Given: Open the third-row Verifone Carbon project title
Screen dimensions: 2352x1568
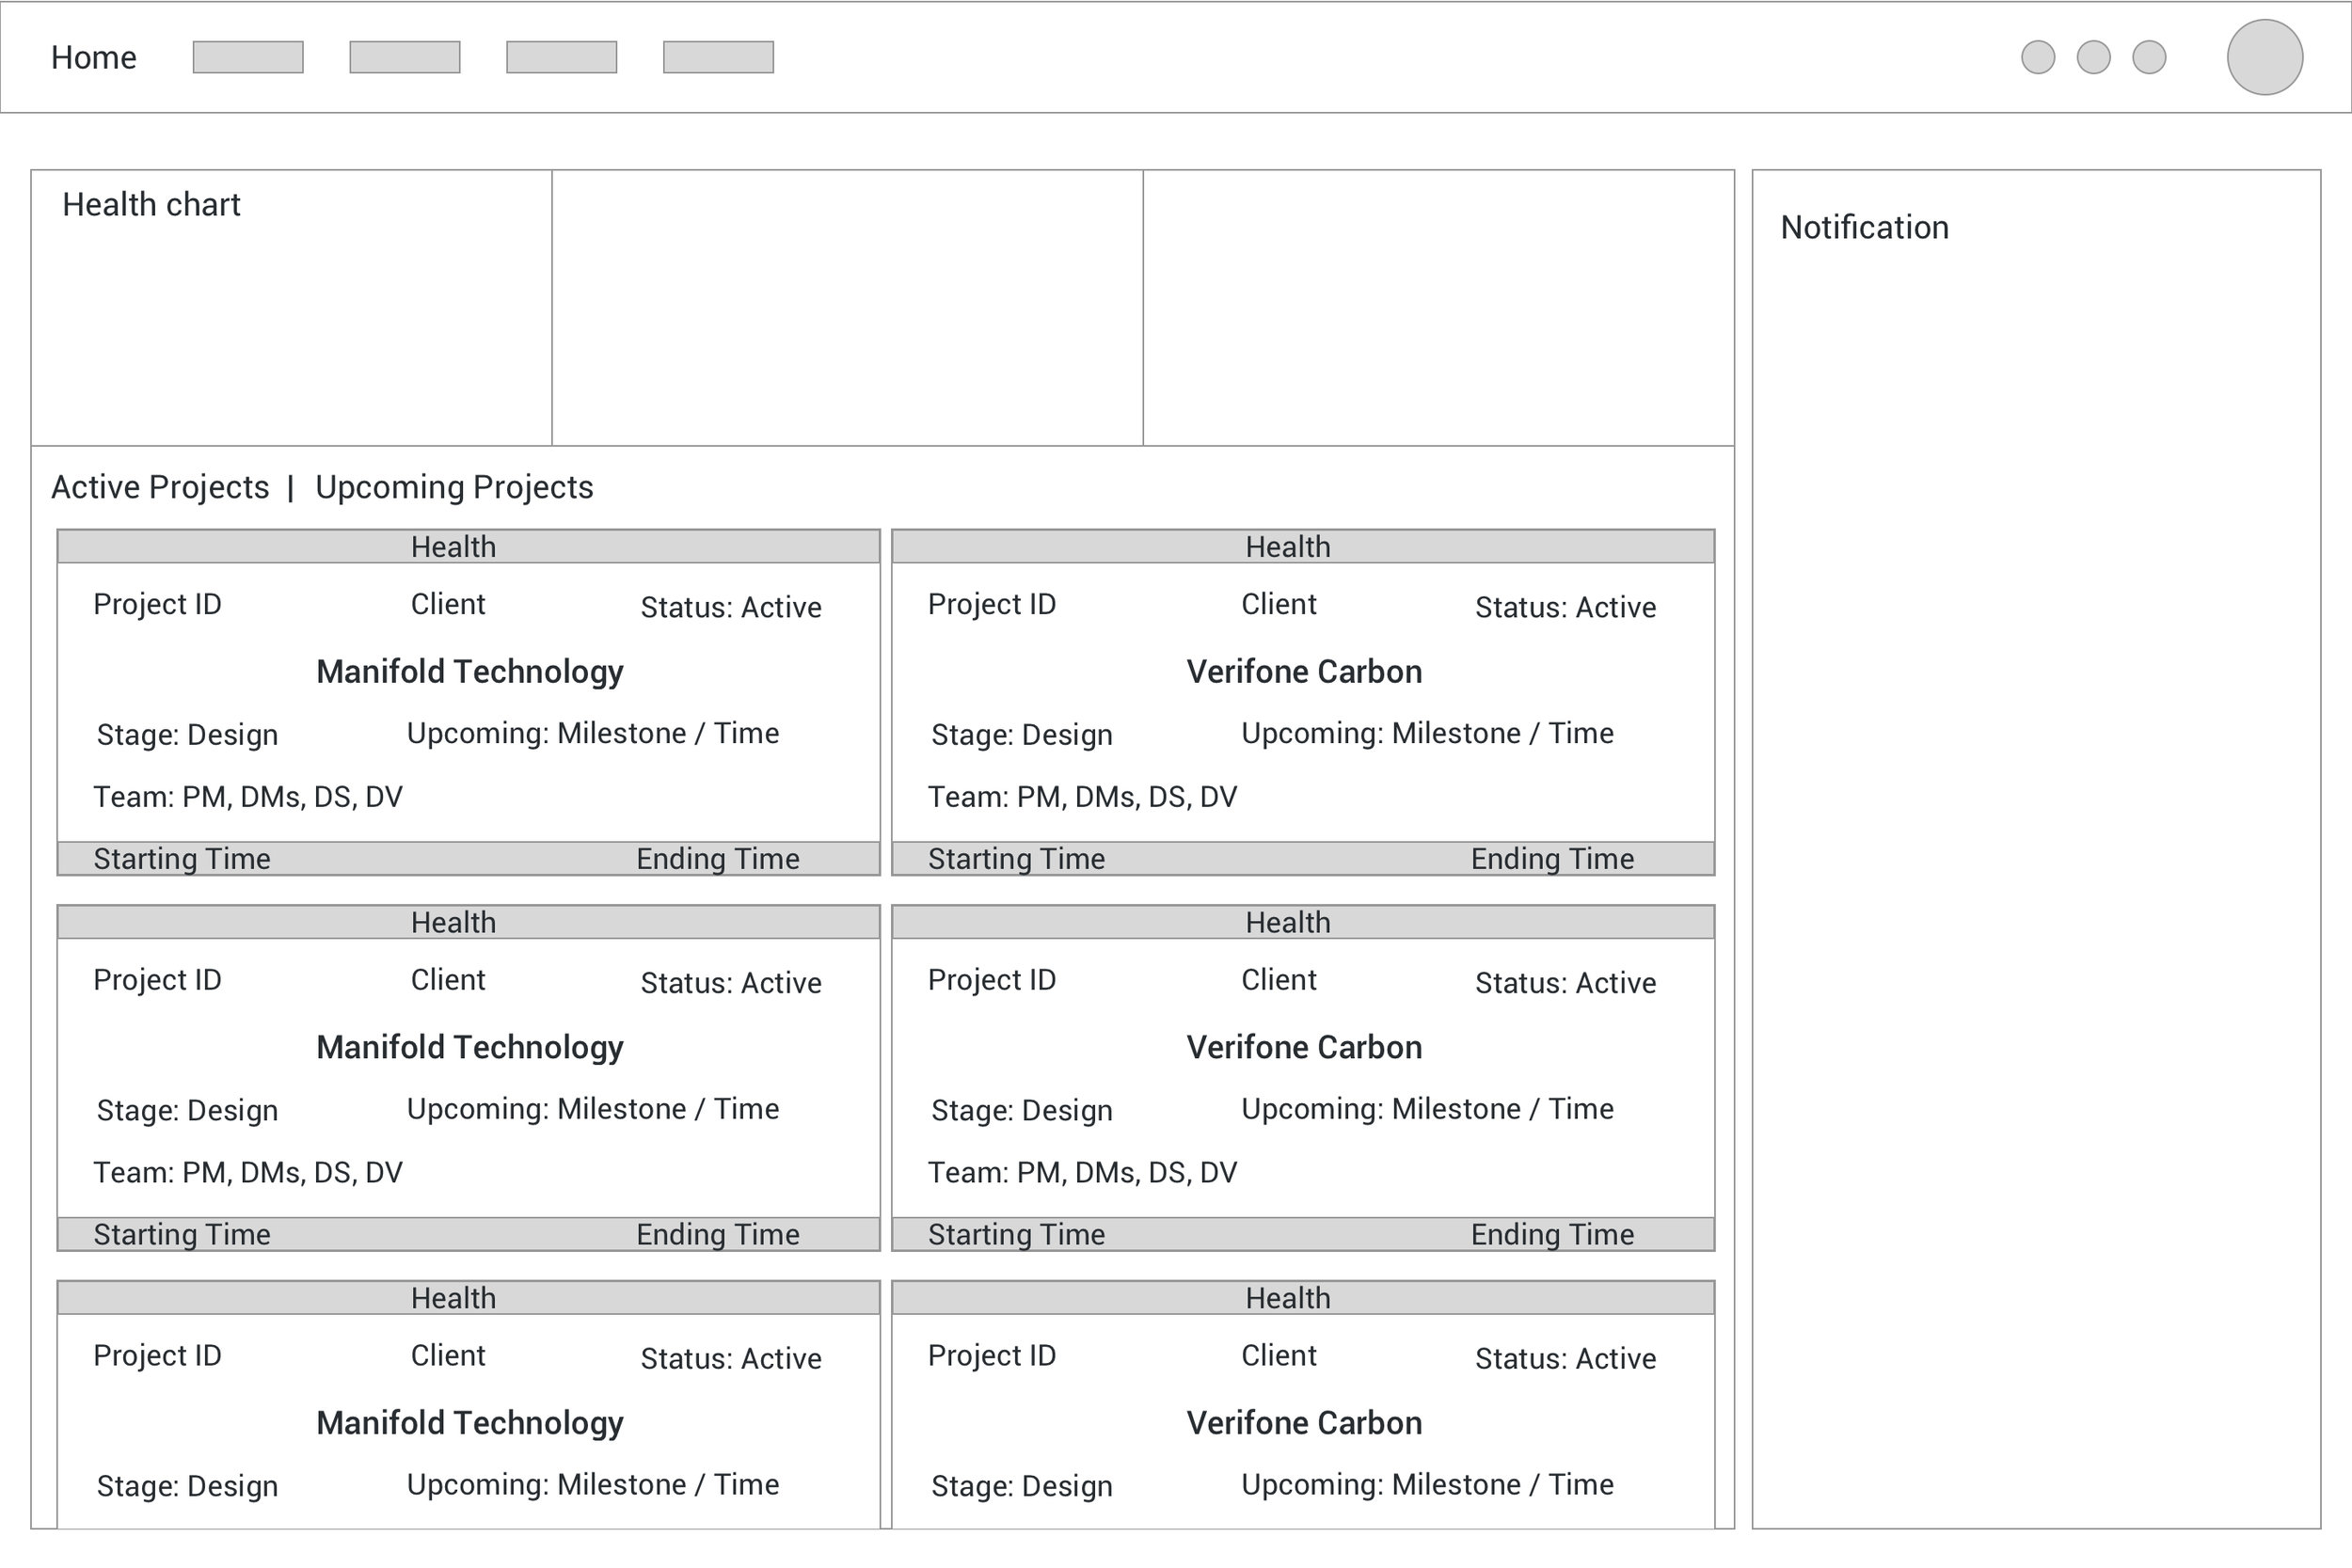Looking at the screenshot, I should point(1304,1423).
